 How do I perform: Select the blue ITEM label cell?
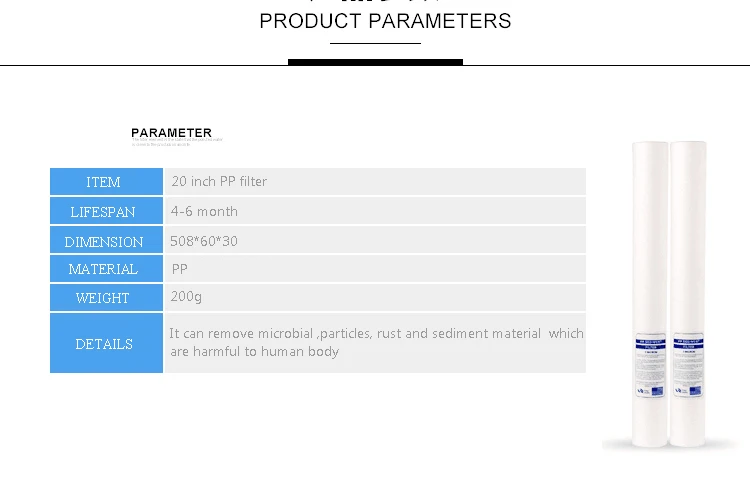pos(104,182)
